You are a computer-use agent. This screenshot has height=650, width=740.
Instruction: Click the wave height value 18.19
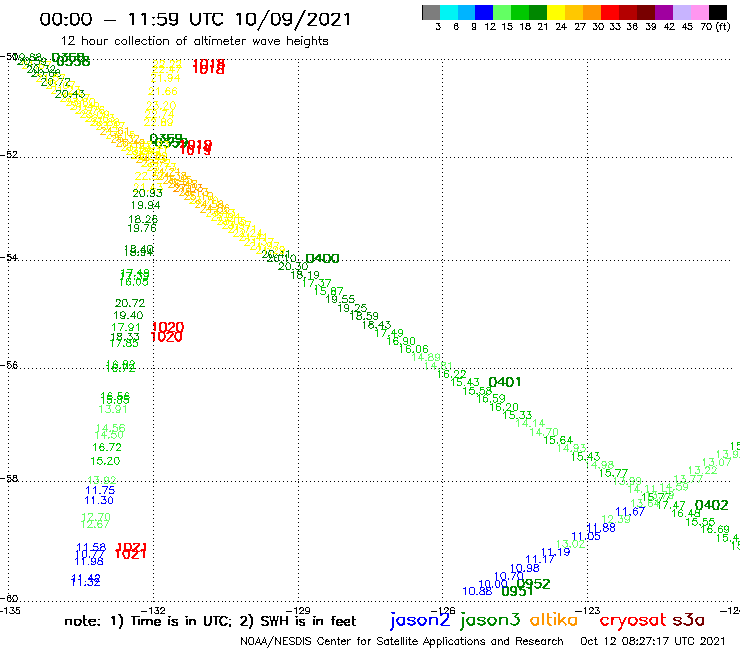coord(304,275)
